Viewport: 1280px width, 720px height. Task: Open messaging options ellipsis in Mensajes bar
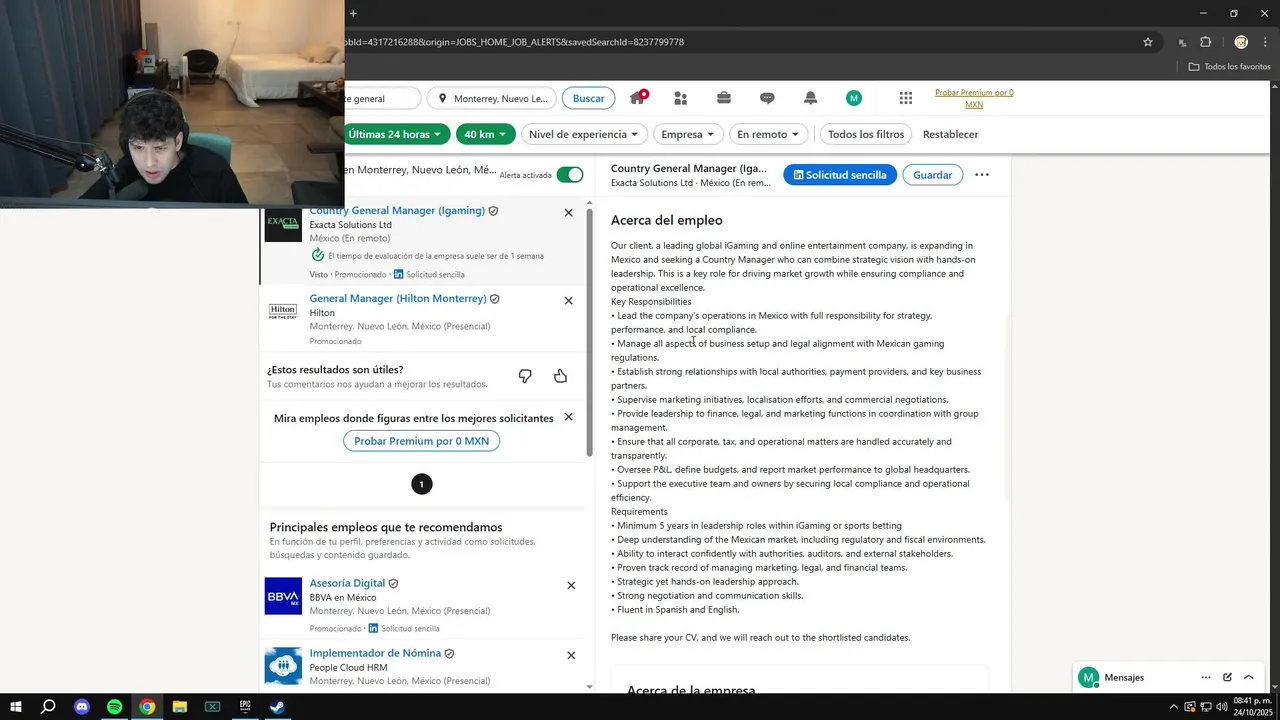[x=1206, y=677]
